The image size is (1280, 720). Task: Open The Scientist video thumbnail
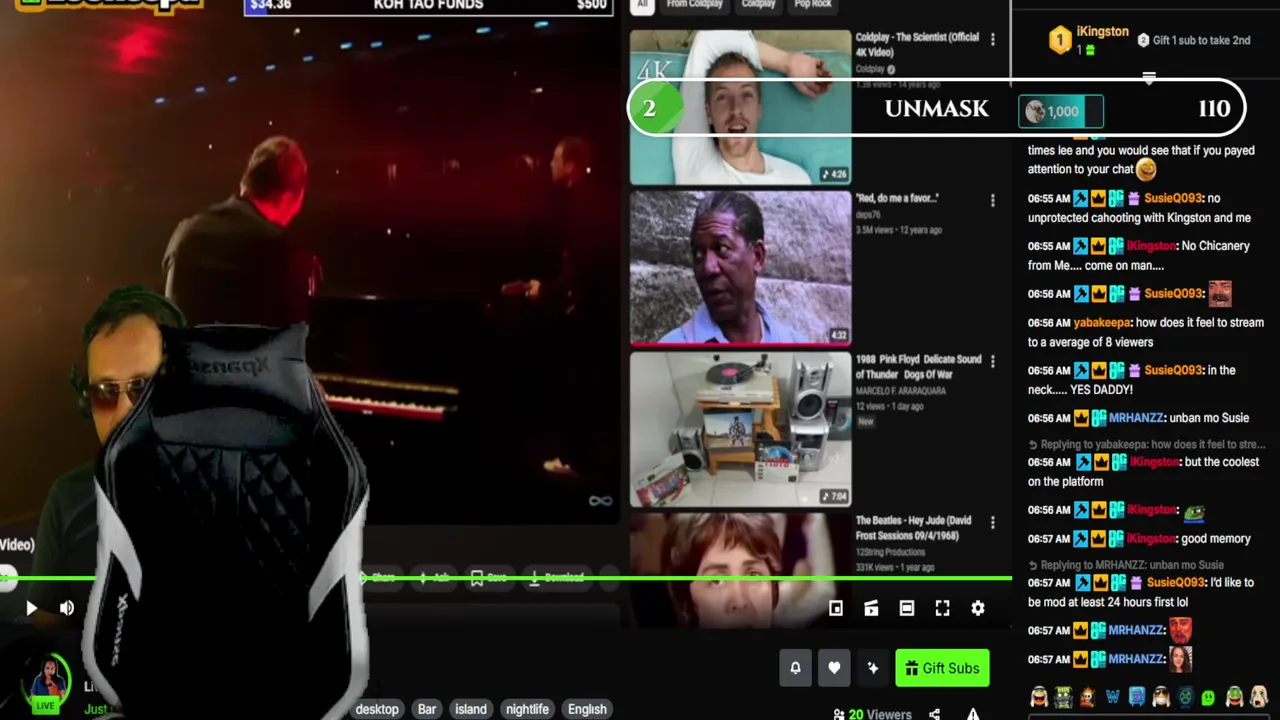point(740,107)
